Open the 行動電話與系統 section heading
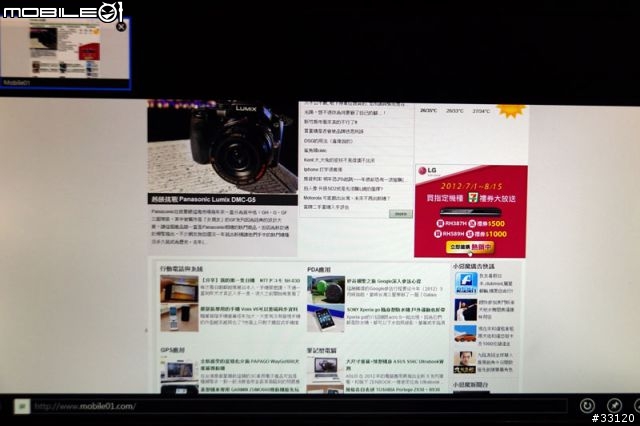The width and height of the screenshot is (640, 426). (181, 269)
